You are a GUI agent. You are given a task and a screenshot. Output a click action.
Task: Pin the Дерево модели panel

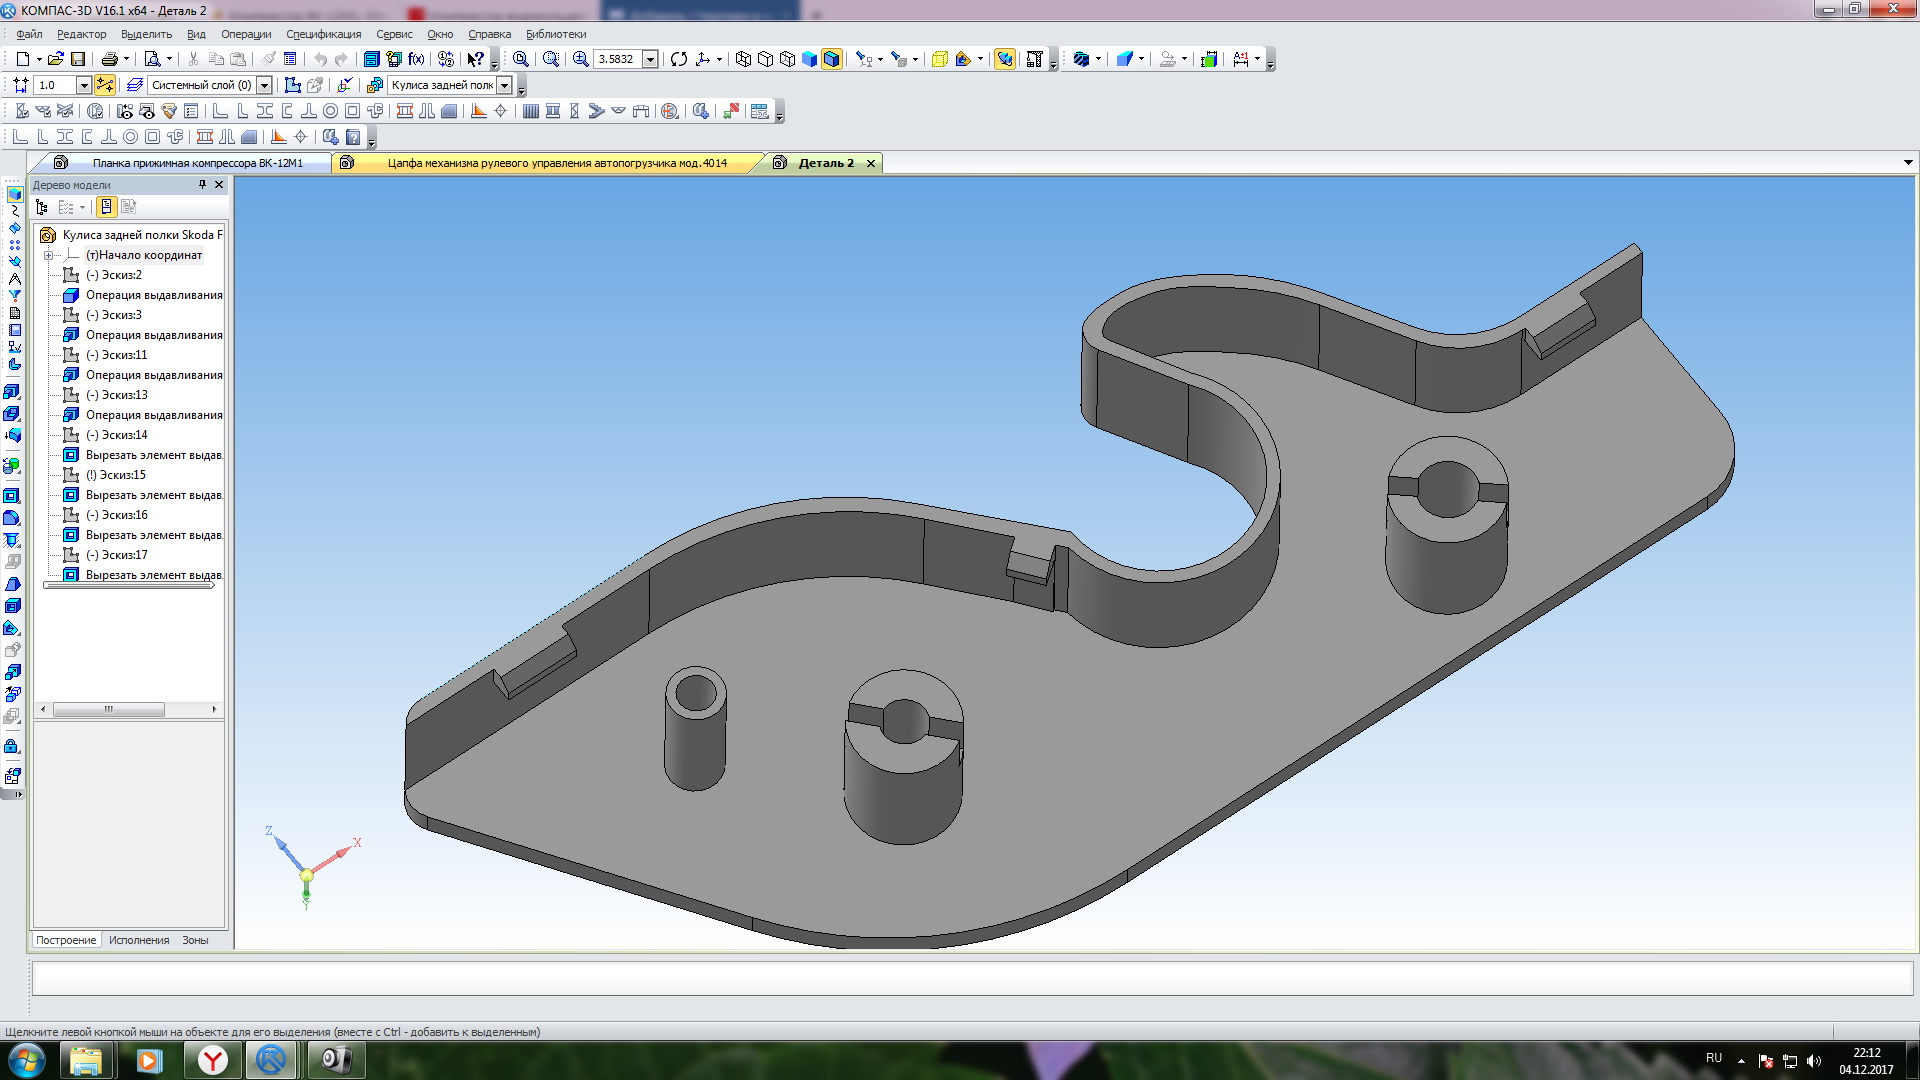(202, 185)
